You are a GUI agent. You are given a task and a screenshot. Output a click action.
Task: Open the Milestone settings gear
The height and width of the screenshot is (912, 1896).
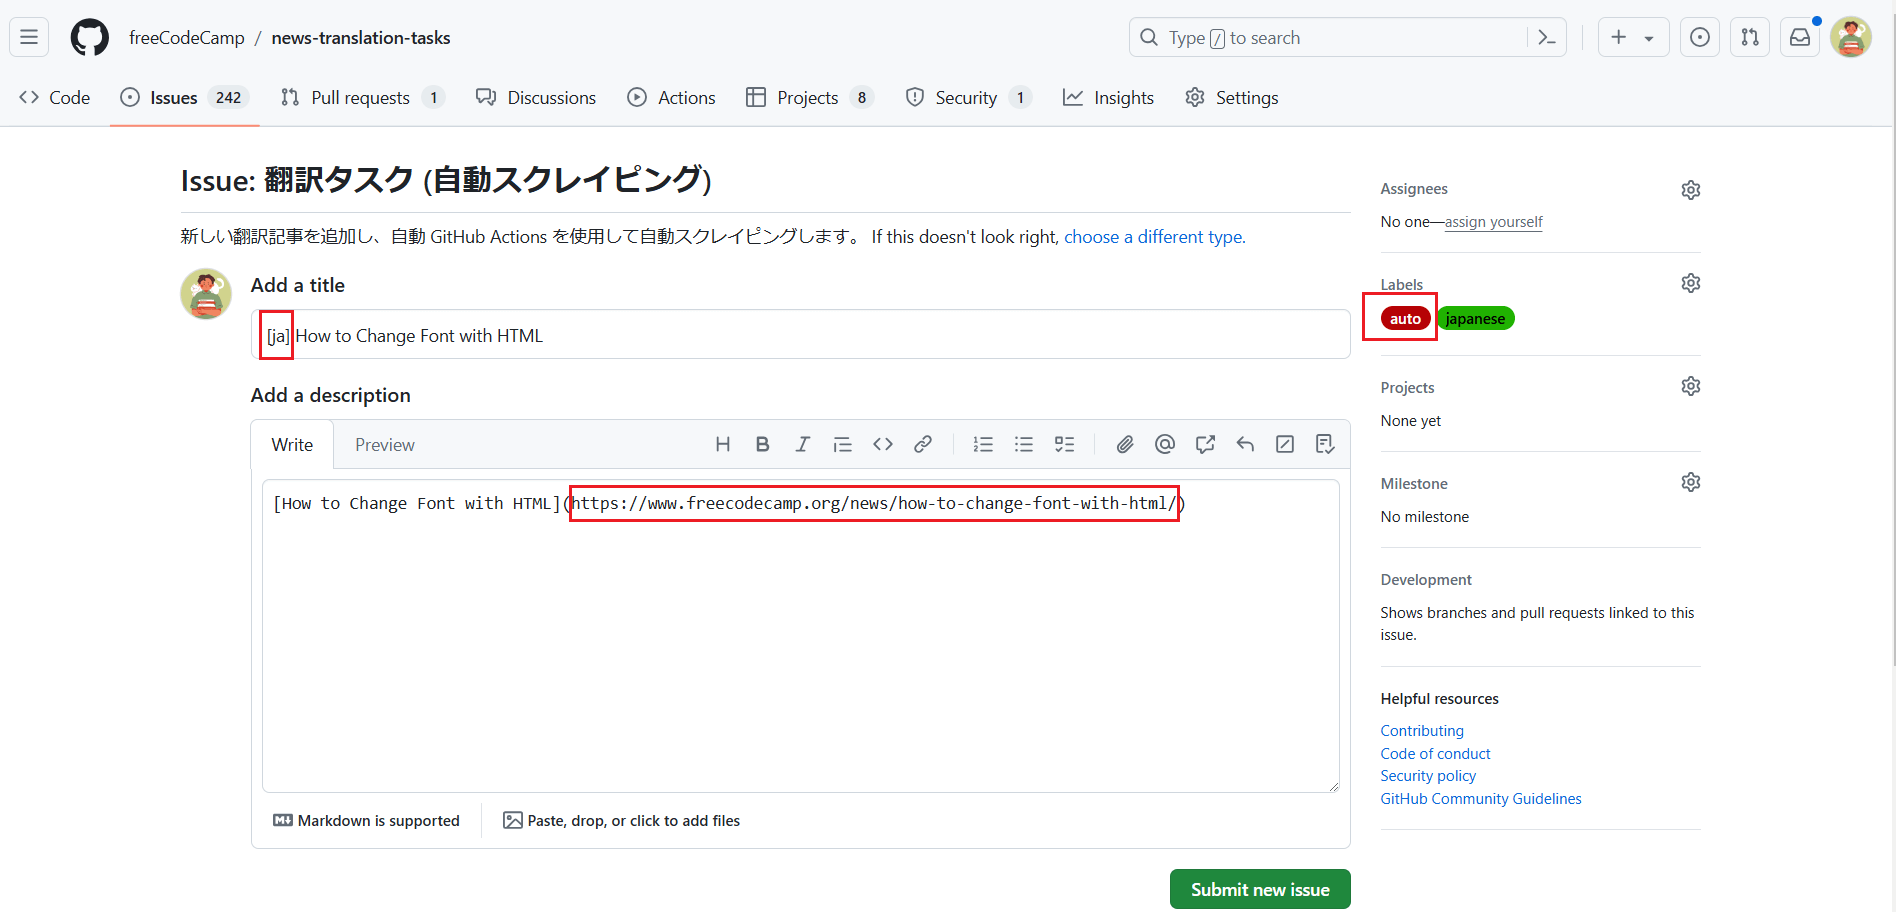(x=1690, y=482)
